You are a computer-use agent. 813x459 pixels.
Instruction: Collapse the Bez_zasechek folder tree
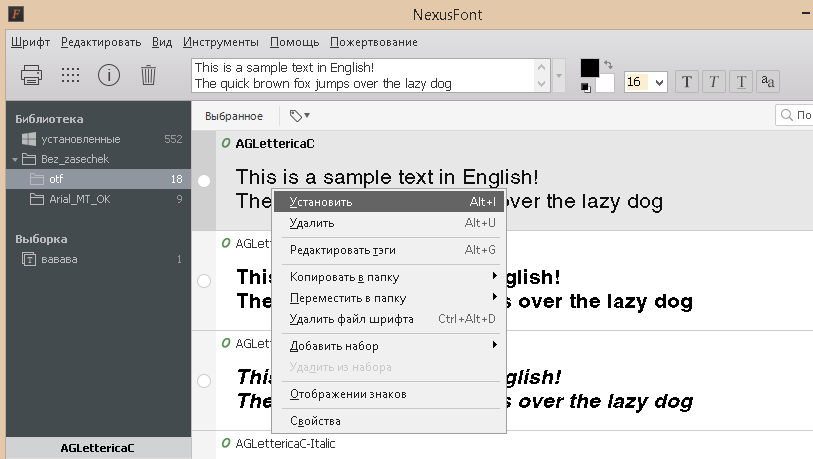coord(16,159)
